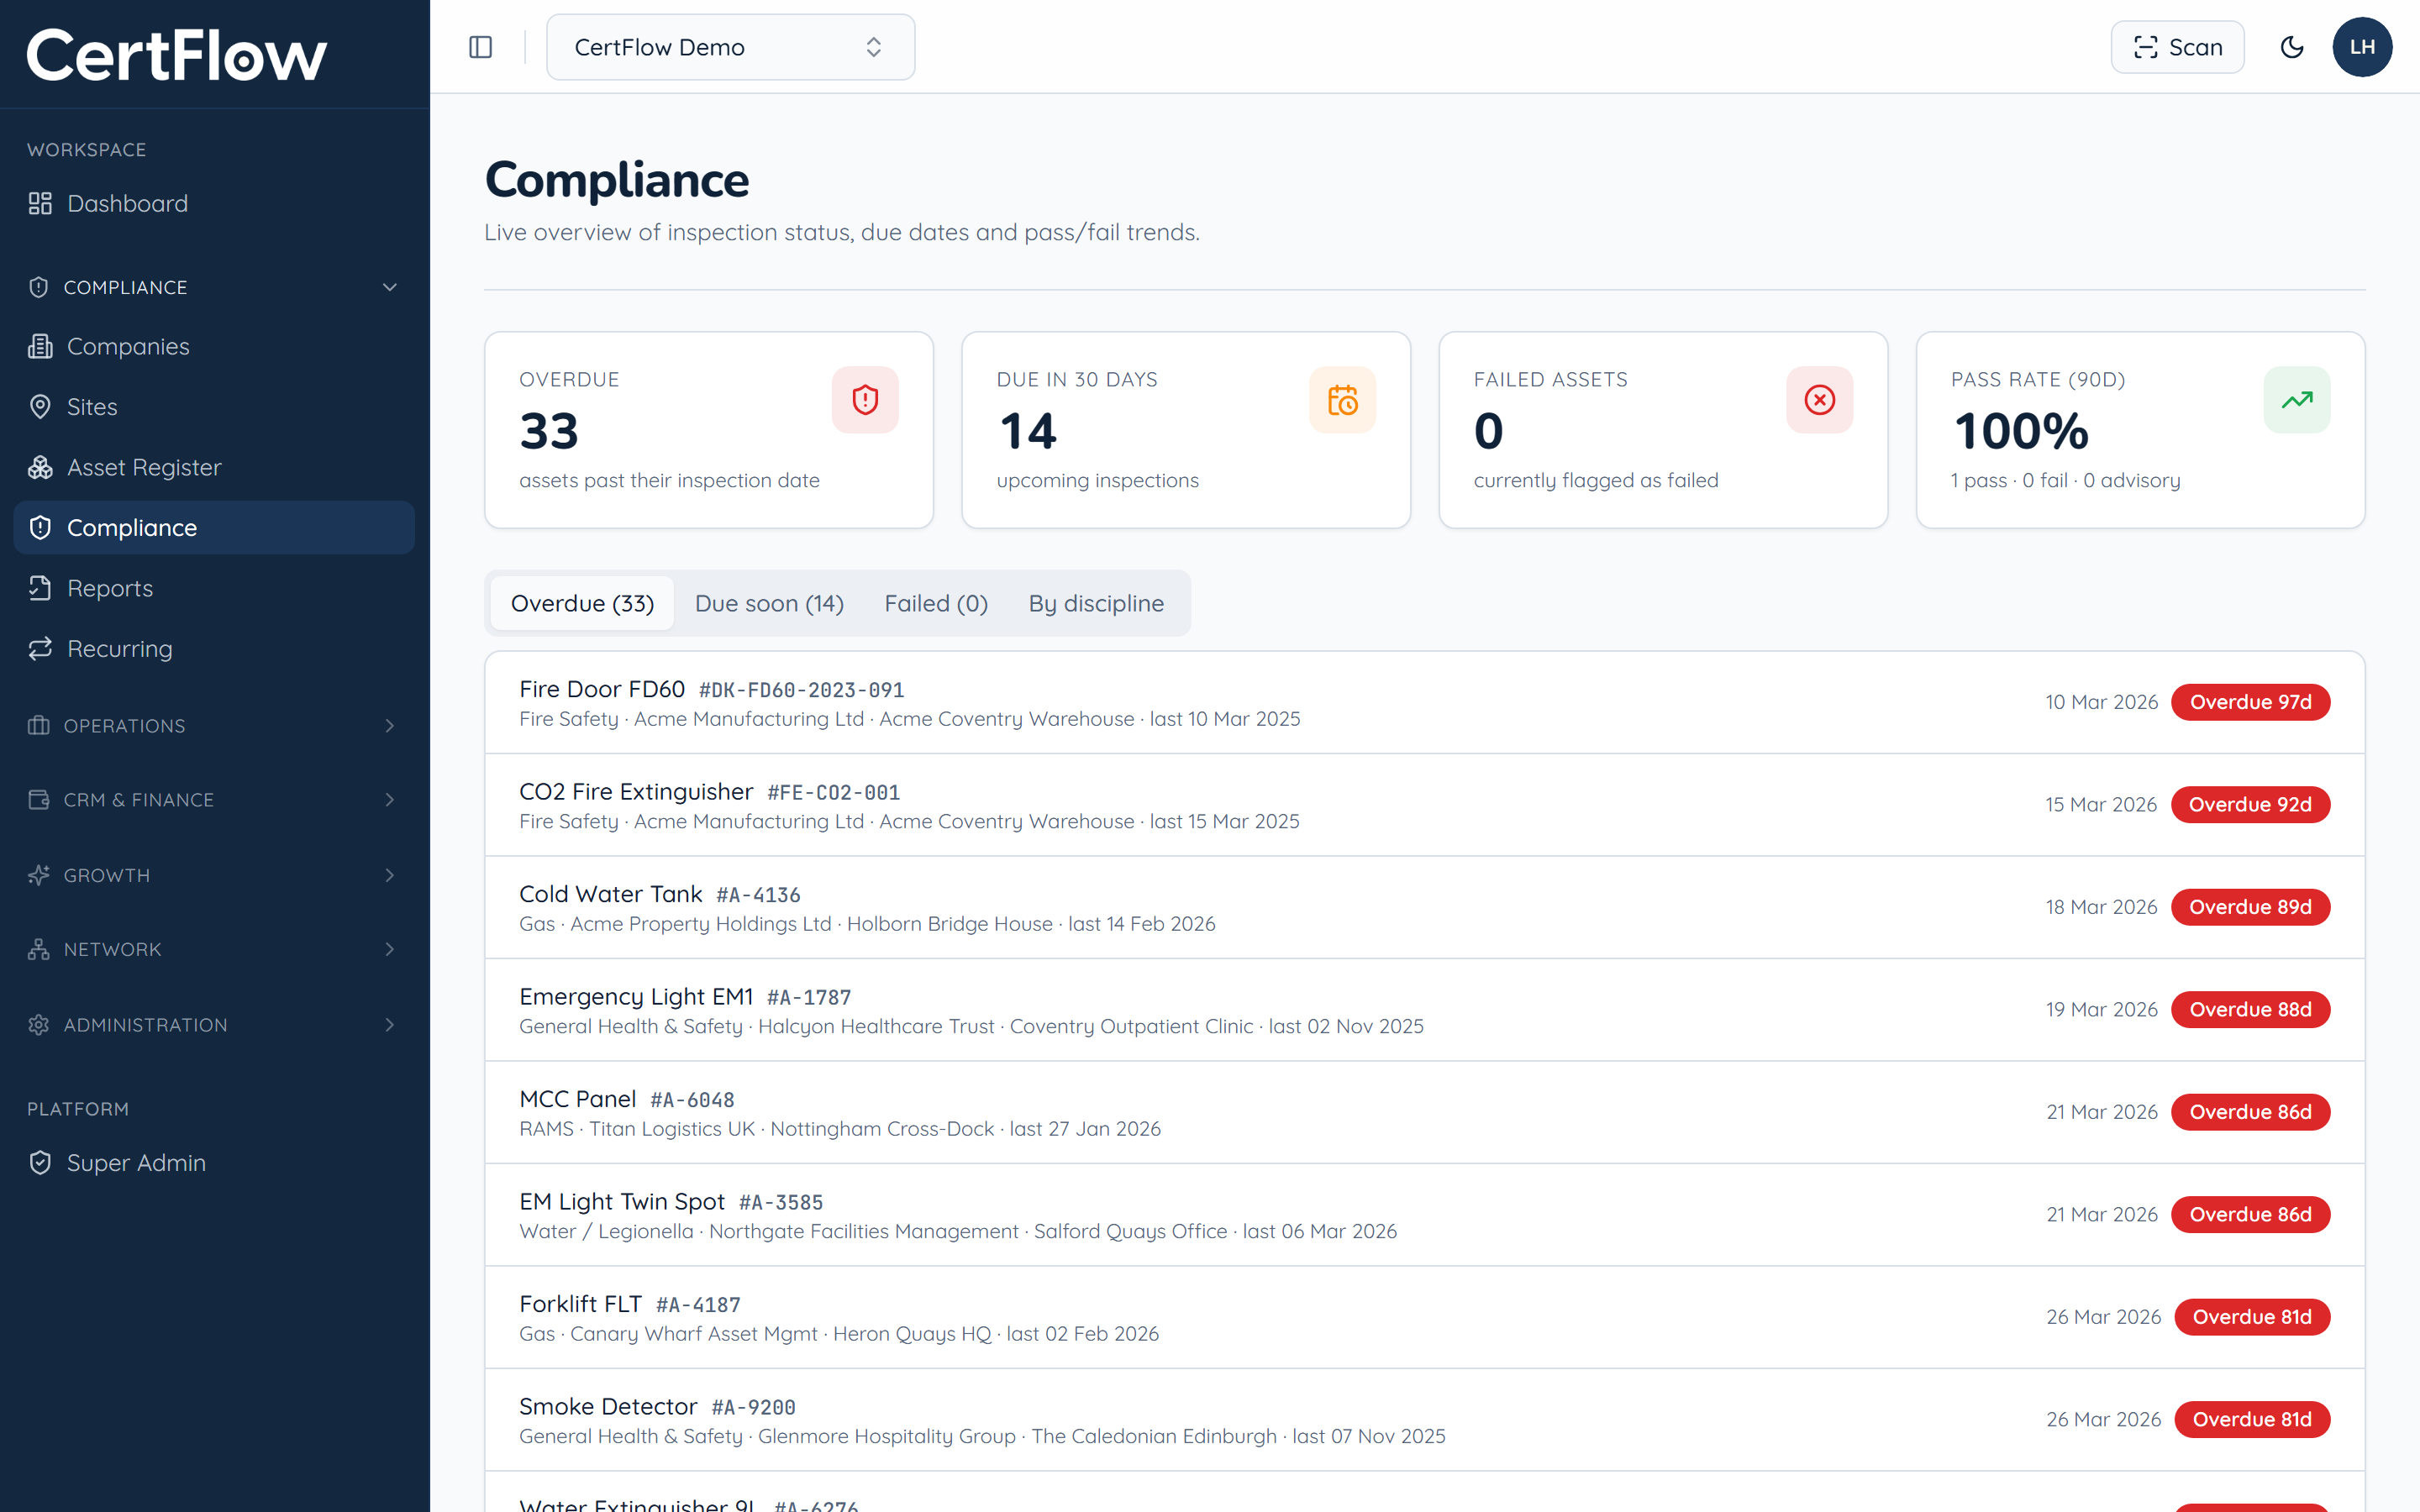Open the CO2 Fire Extinguisher row
Image resolution: width=2420 pixels, height=1512 pixels.
point(1424,805)
